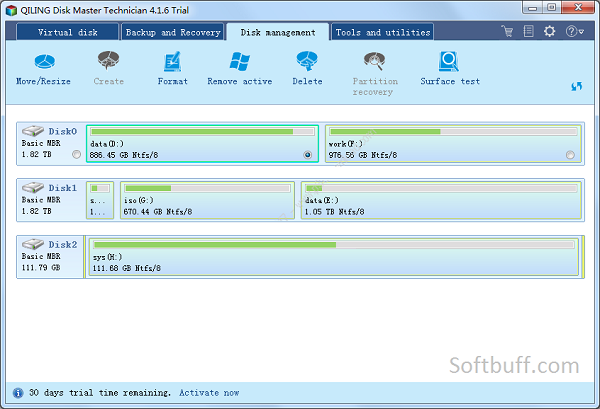Click the data (D:) usage bar

(202, 132)
